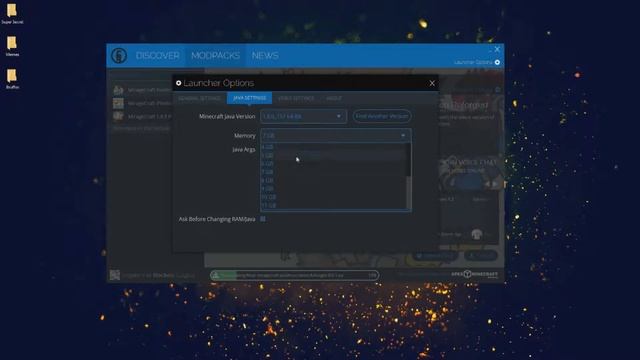Switch to the General Settings tab

(x=199, y=98)
